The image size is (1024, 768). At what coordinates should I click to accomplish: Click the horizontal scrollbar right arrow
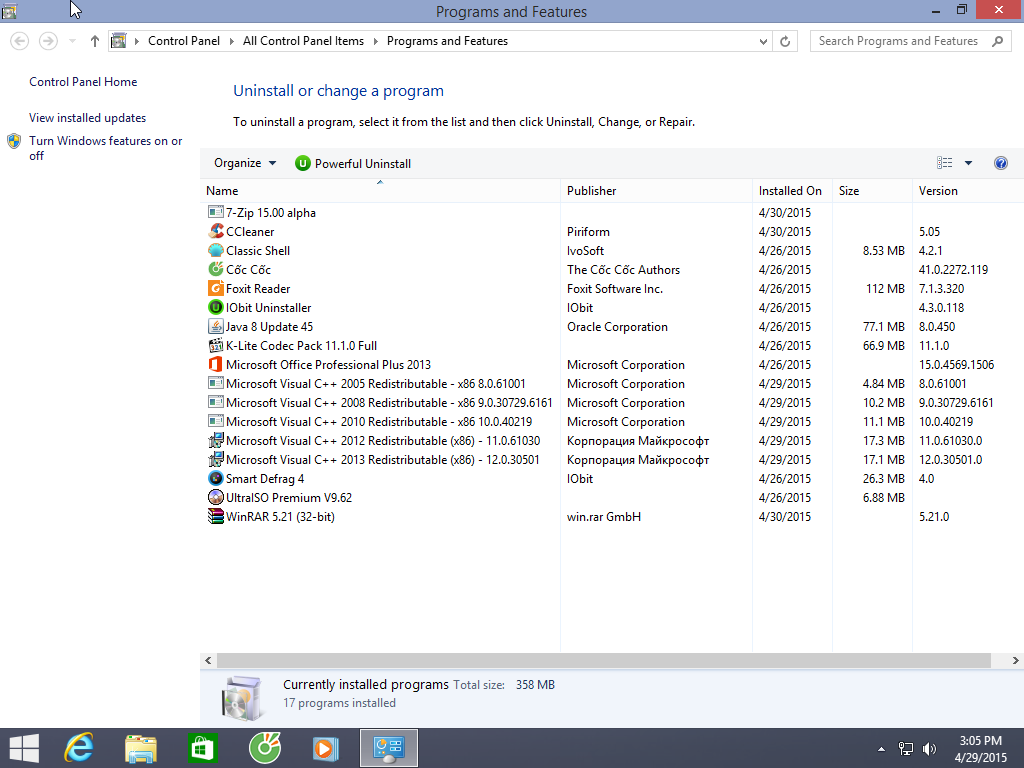pyautogui.click(x=1016, y=661)
